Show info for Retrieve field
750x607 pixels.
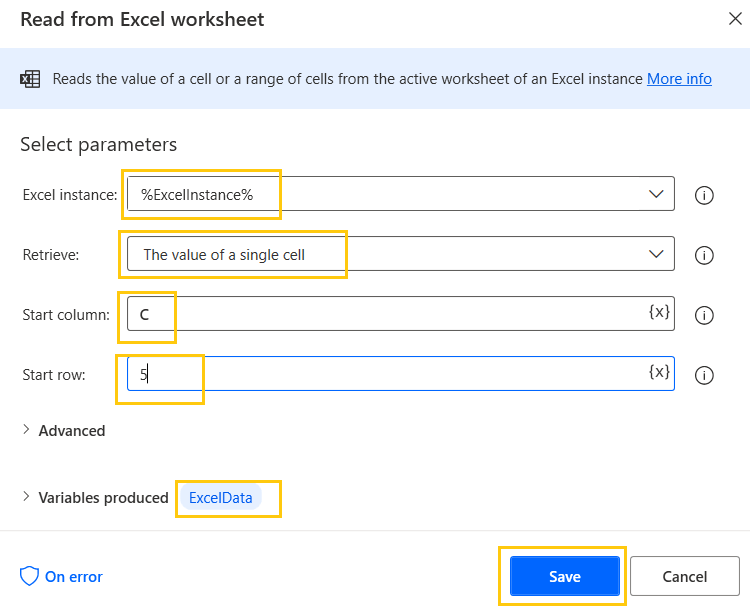(704, 255)
